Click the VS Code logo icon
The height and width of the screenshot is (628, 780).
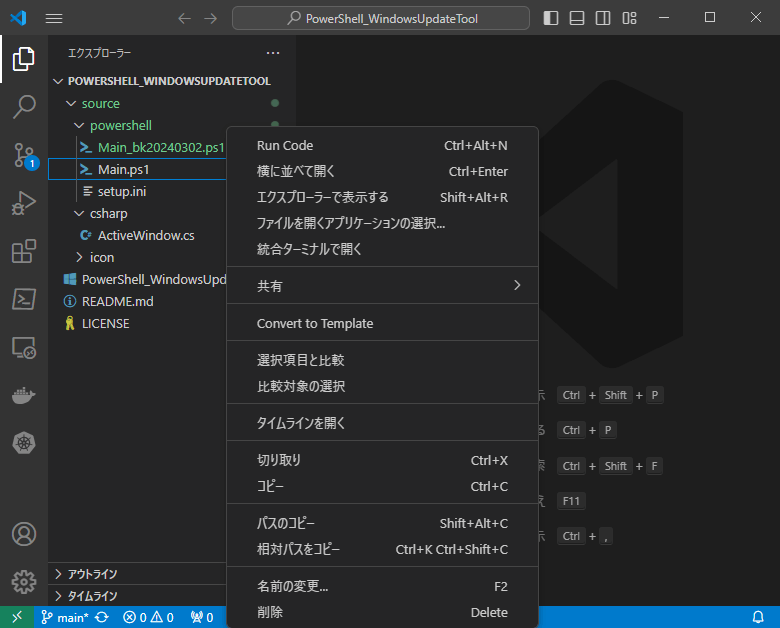tap(18, 18)
